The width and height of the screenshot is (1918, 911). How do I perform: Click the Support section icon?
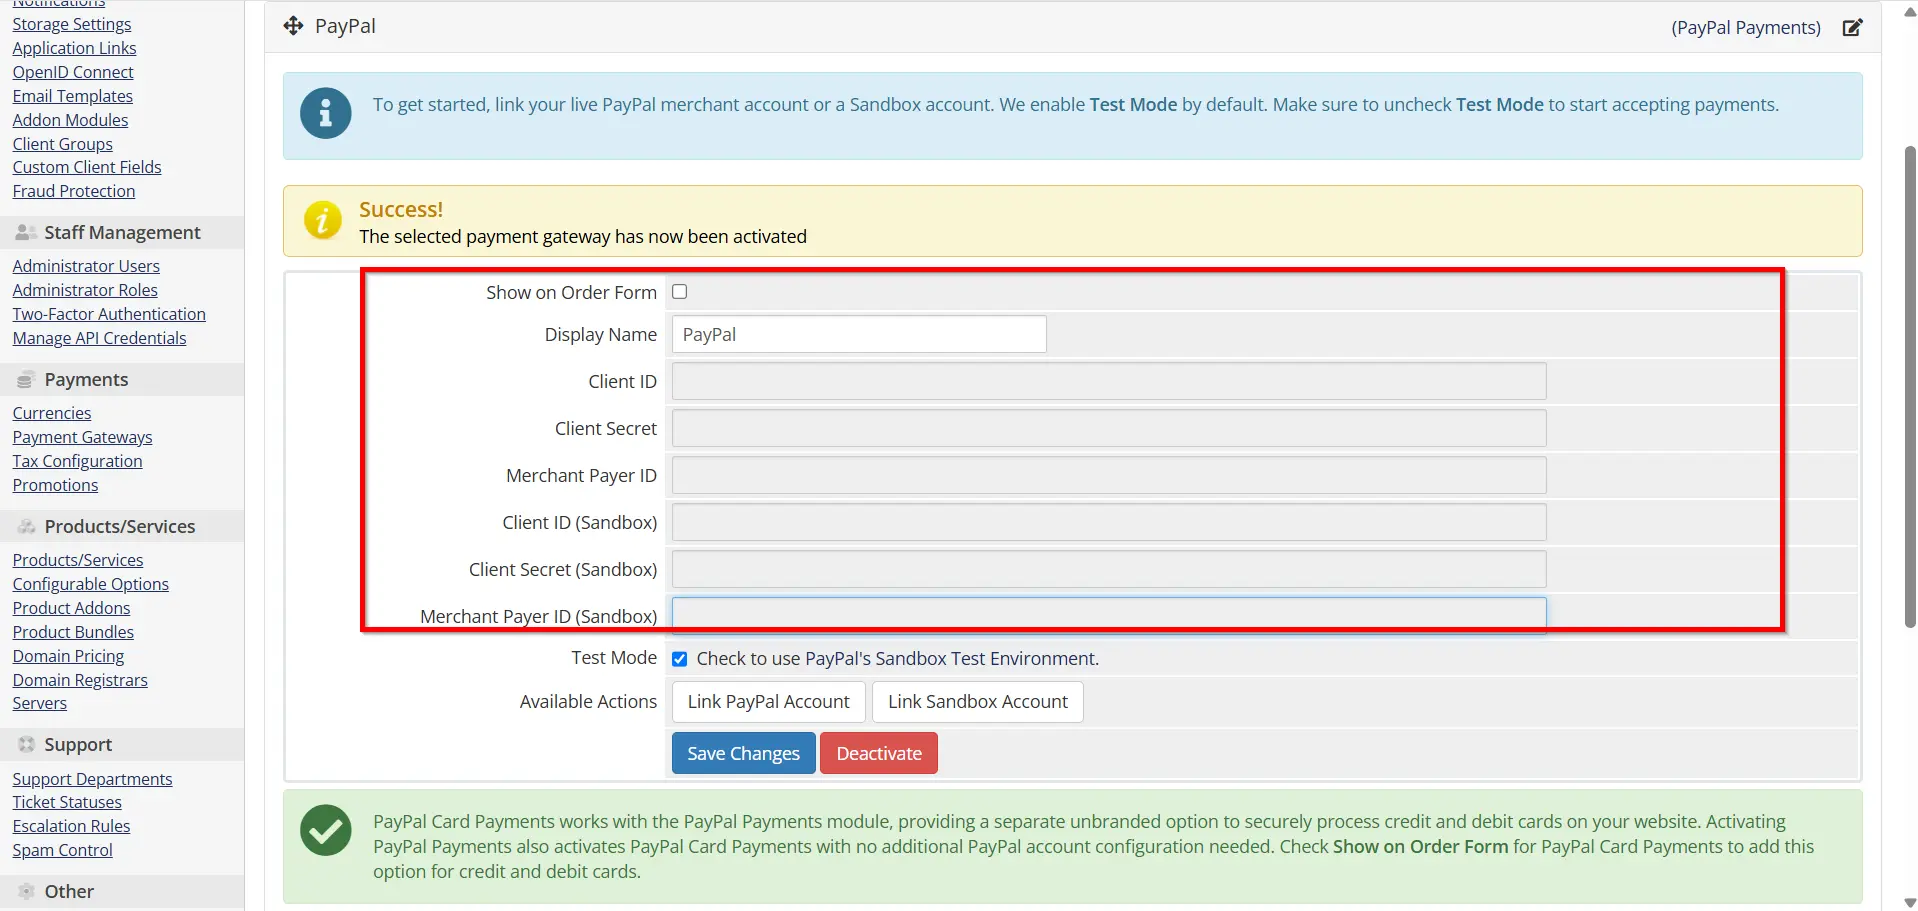(26, 745)
